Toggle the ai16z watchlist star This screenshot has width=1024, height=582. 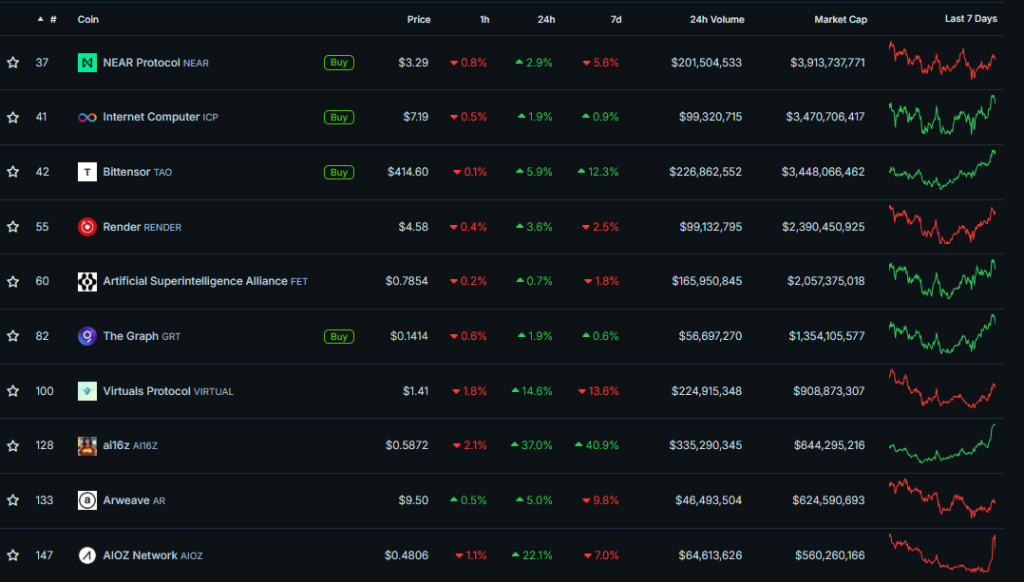(13, 445)
